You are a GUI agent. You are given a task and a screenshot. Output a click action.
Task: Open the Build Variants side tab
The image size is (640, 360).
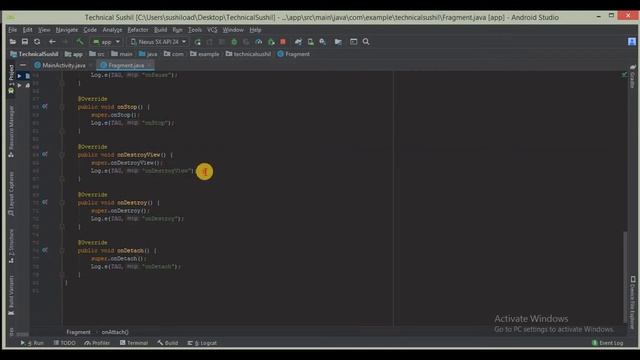pyautogui.click(x=11, y=296)
